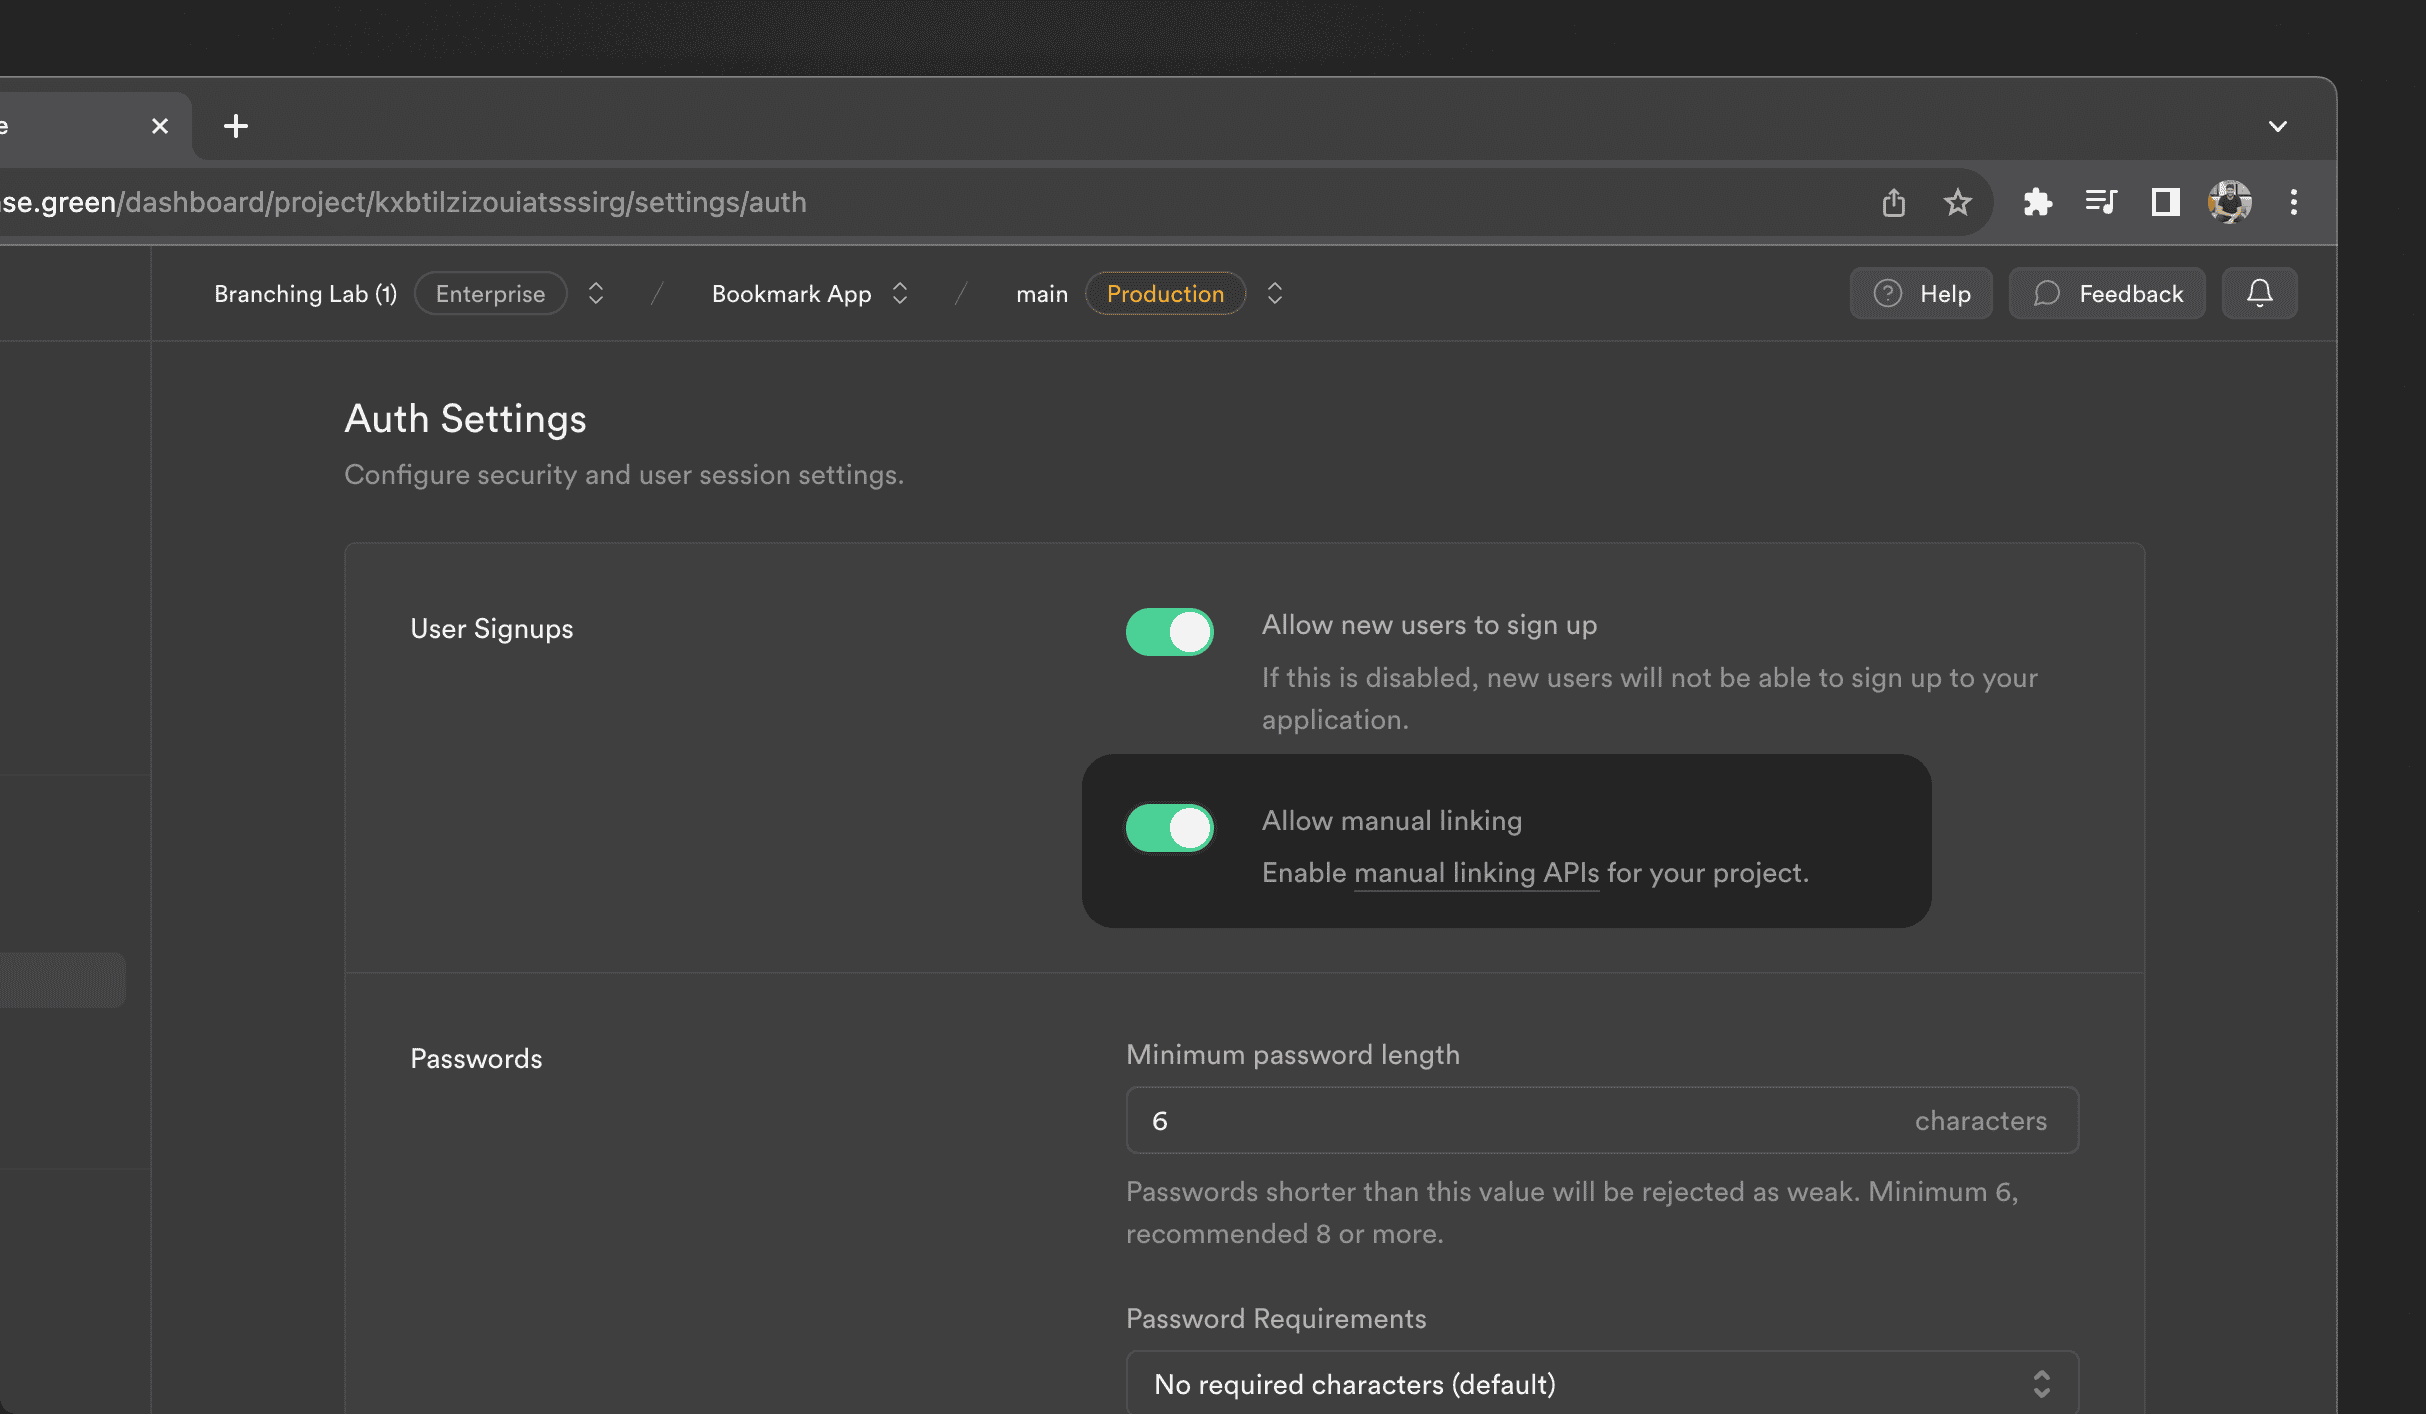Viewport: 2426px width, 1414px height.
Task: Open the Branching Lab (1) organization
Action: (x=305, y=294)
